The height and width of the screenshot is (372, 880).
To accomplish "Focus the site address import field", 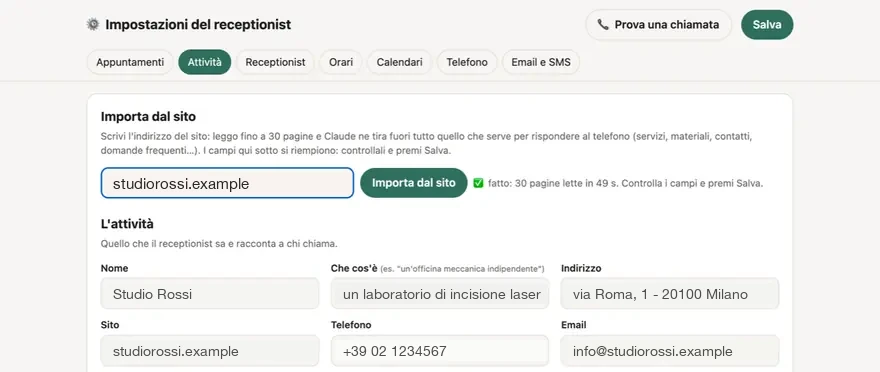I will click(227, 183).
